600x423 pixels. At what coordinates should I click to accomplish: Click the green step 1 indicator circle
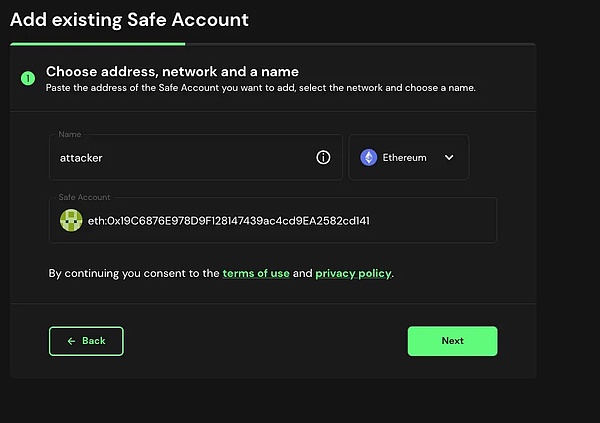(27, 77)
